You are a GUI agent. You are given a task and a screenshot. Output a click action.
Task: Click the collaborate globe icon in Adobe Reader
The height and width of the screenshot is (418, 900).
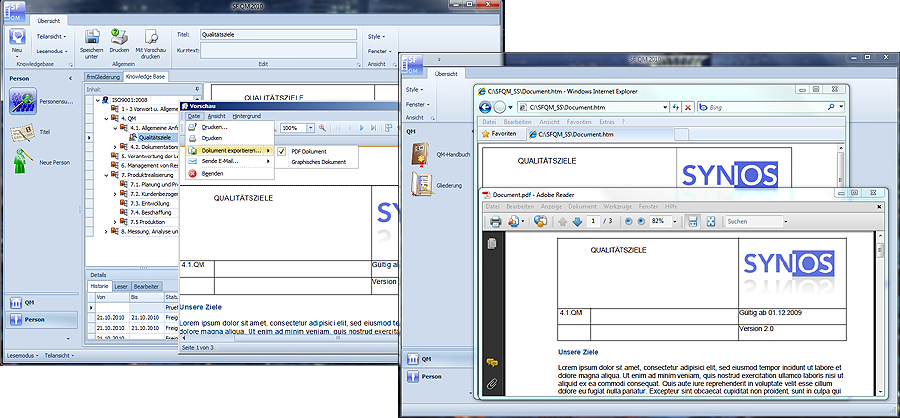point(540,221)
